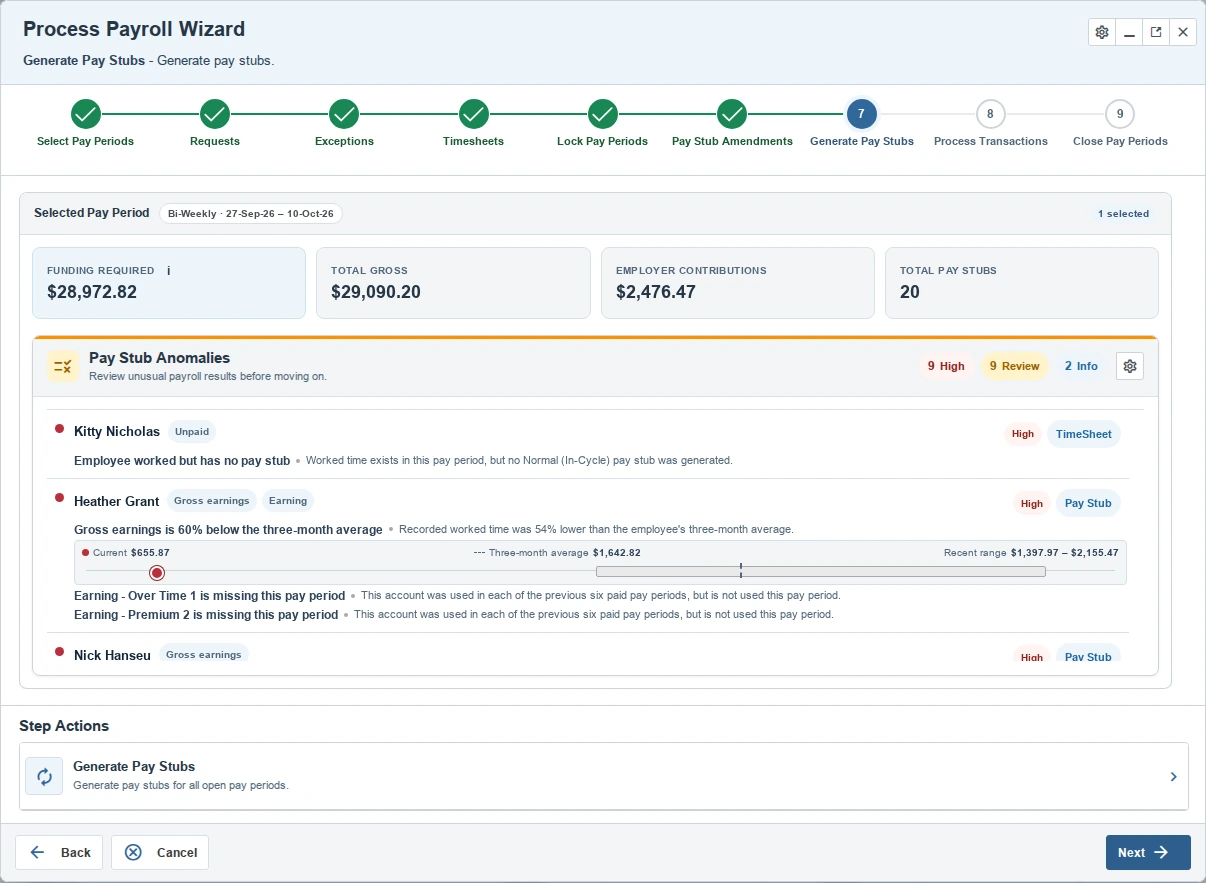Screen dimensions: 1206x883
Task: Click 'Employee worked but has no pay stub'
Action: tap(182, 461)
